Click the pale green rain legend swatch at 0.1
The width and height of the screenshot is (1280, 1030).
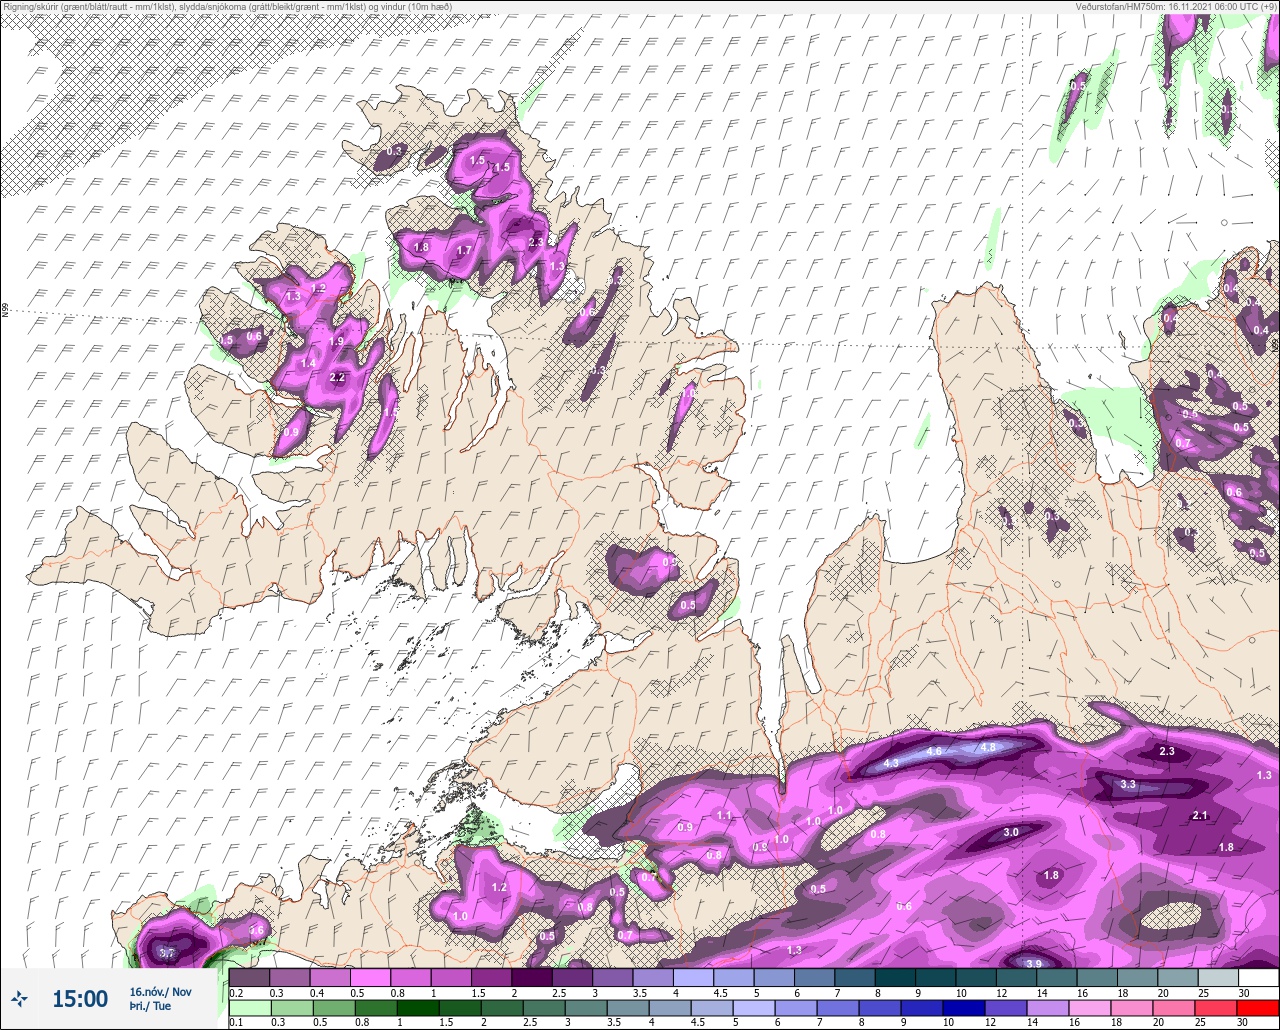(x=249, y=1007)
